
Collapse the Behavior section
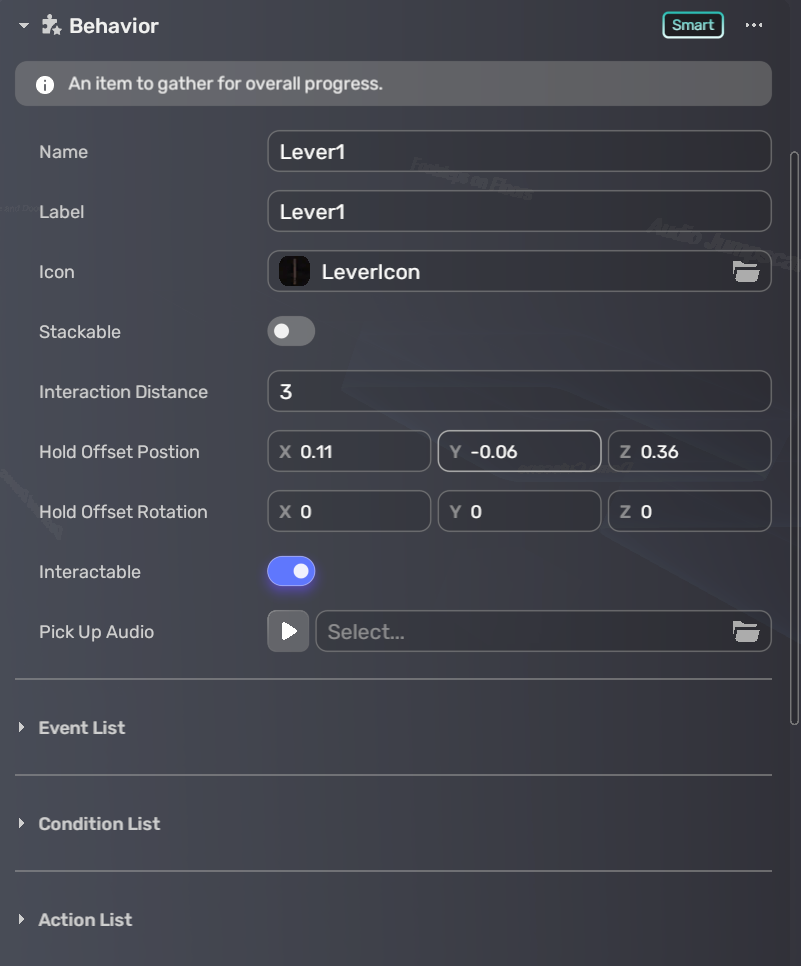click(x=23, y=26)
